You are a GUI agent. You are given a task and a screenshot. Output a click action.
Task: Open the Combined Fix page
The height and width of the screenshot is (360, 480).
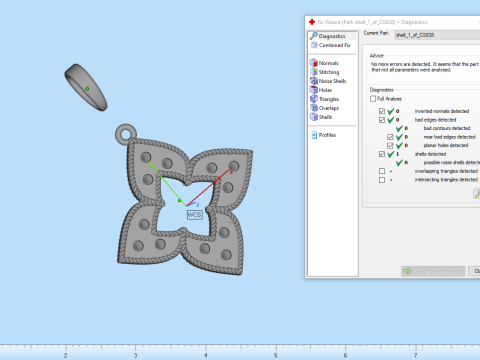click(334, 45)
